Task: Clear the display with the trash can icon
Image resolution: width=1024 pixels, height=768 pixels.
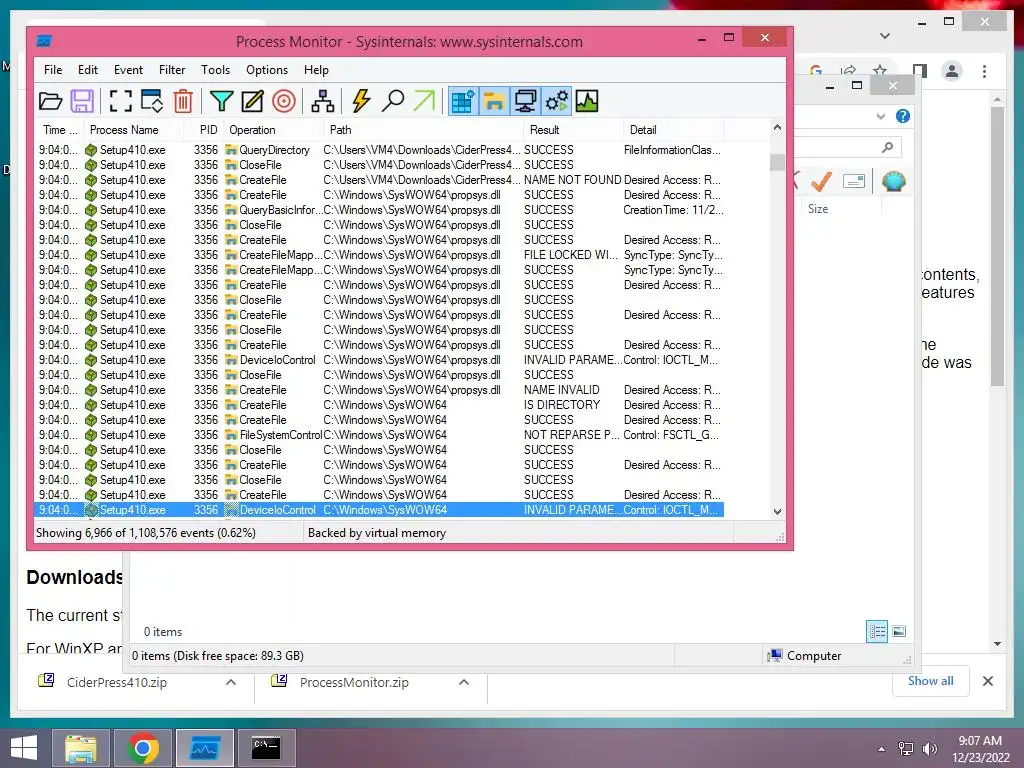Action: [183, 101]
